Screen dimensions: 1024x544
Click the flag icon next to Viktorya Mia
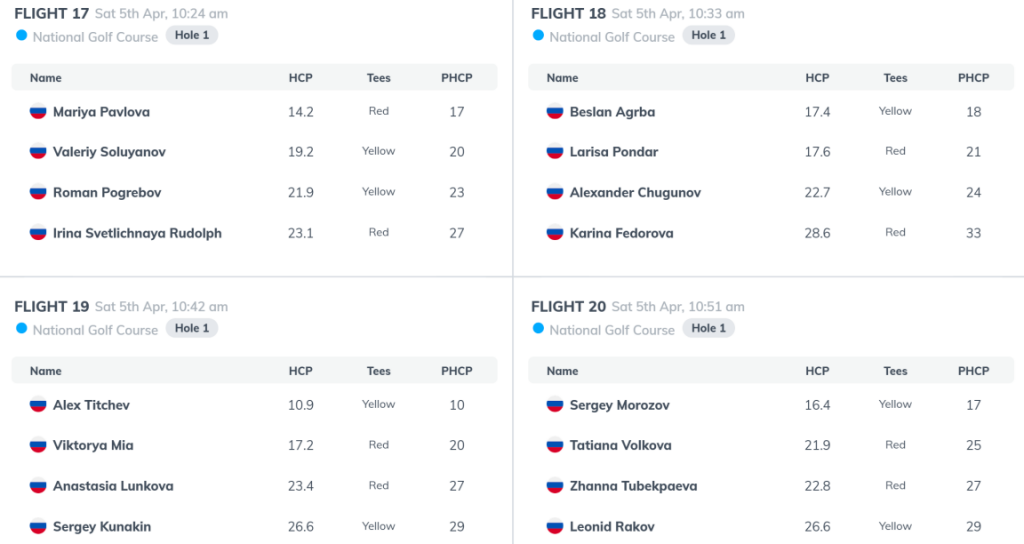(x=38, y=445)
